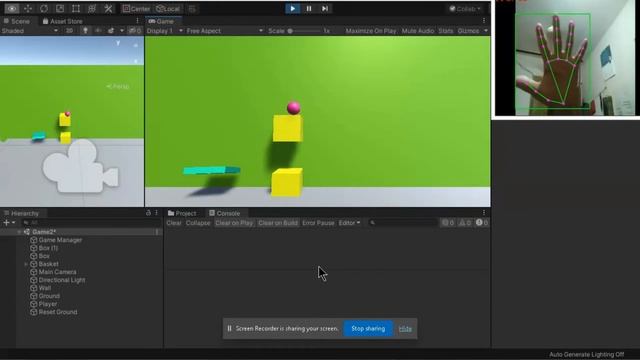Toggle the Hierarchy lock icon
The width and height of the screenshot is (640, 360).
[x=149, y=213]
